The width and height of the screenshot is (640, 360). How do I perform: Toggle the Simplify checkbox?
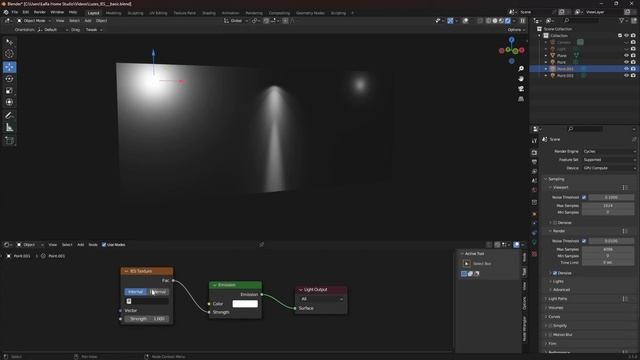[551, 326]
